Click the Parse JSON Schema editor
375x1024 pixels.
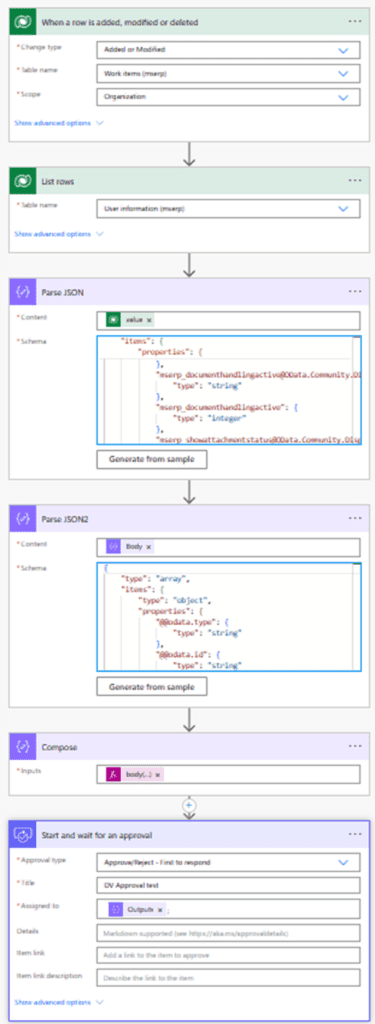click(x=228, y=391)
